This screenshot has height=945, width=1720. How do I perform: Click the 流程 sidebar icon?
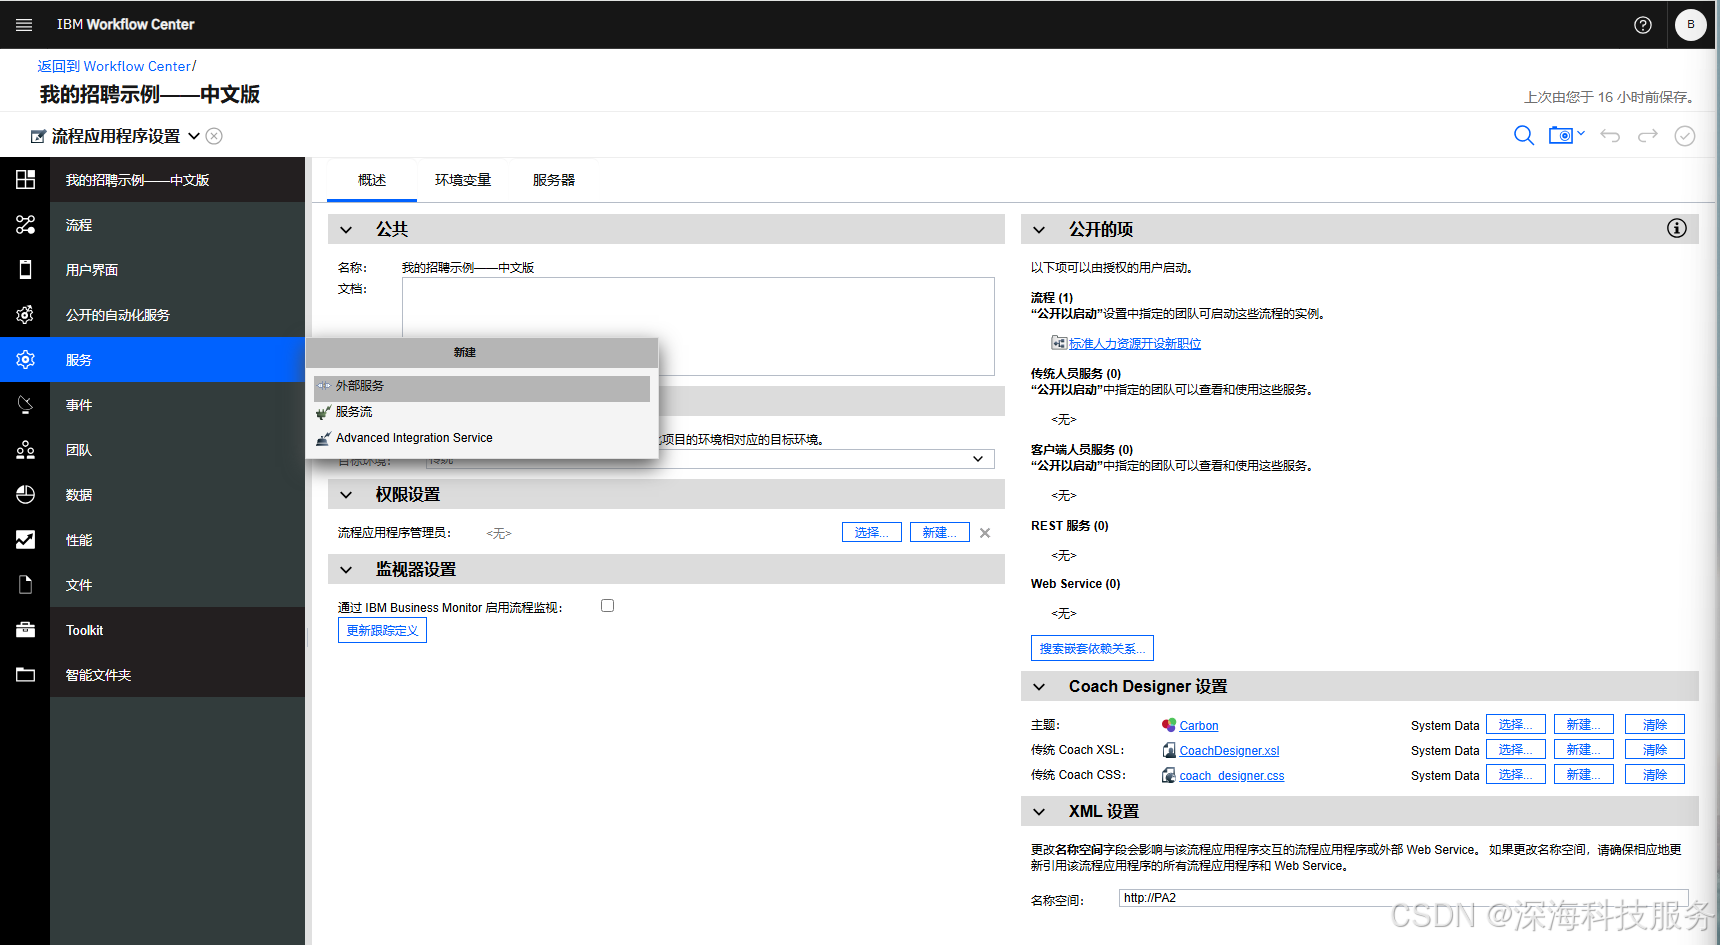(25, 225)
